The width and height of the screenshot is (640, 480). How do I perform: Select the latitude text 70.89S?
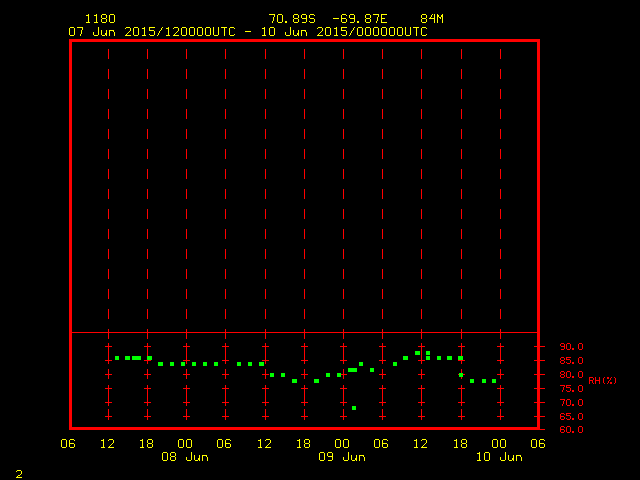292,19
